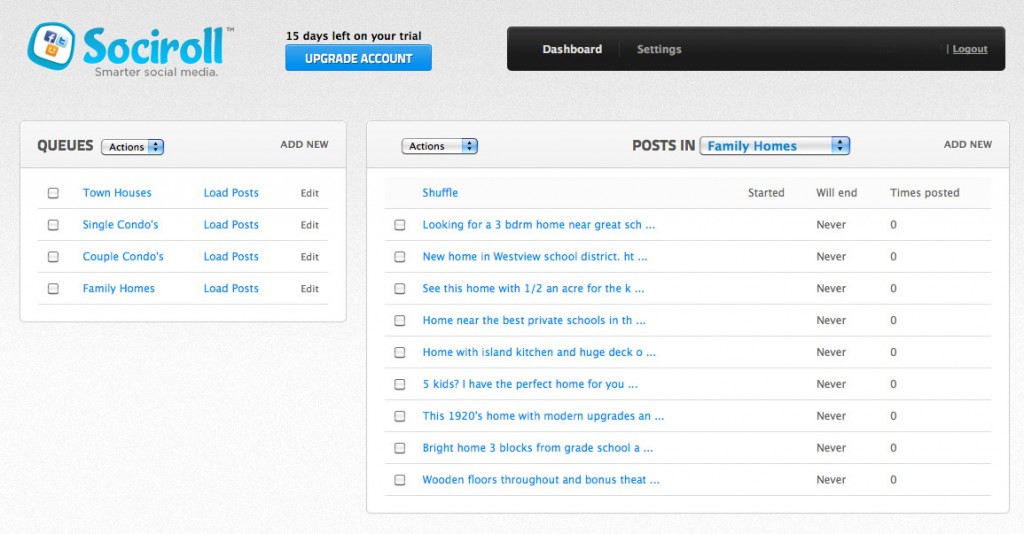Check the 'Looking for a 3 bdrm home' post

400,225
